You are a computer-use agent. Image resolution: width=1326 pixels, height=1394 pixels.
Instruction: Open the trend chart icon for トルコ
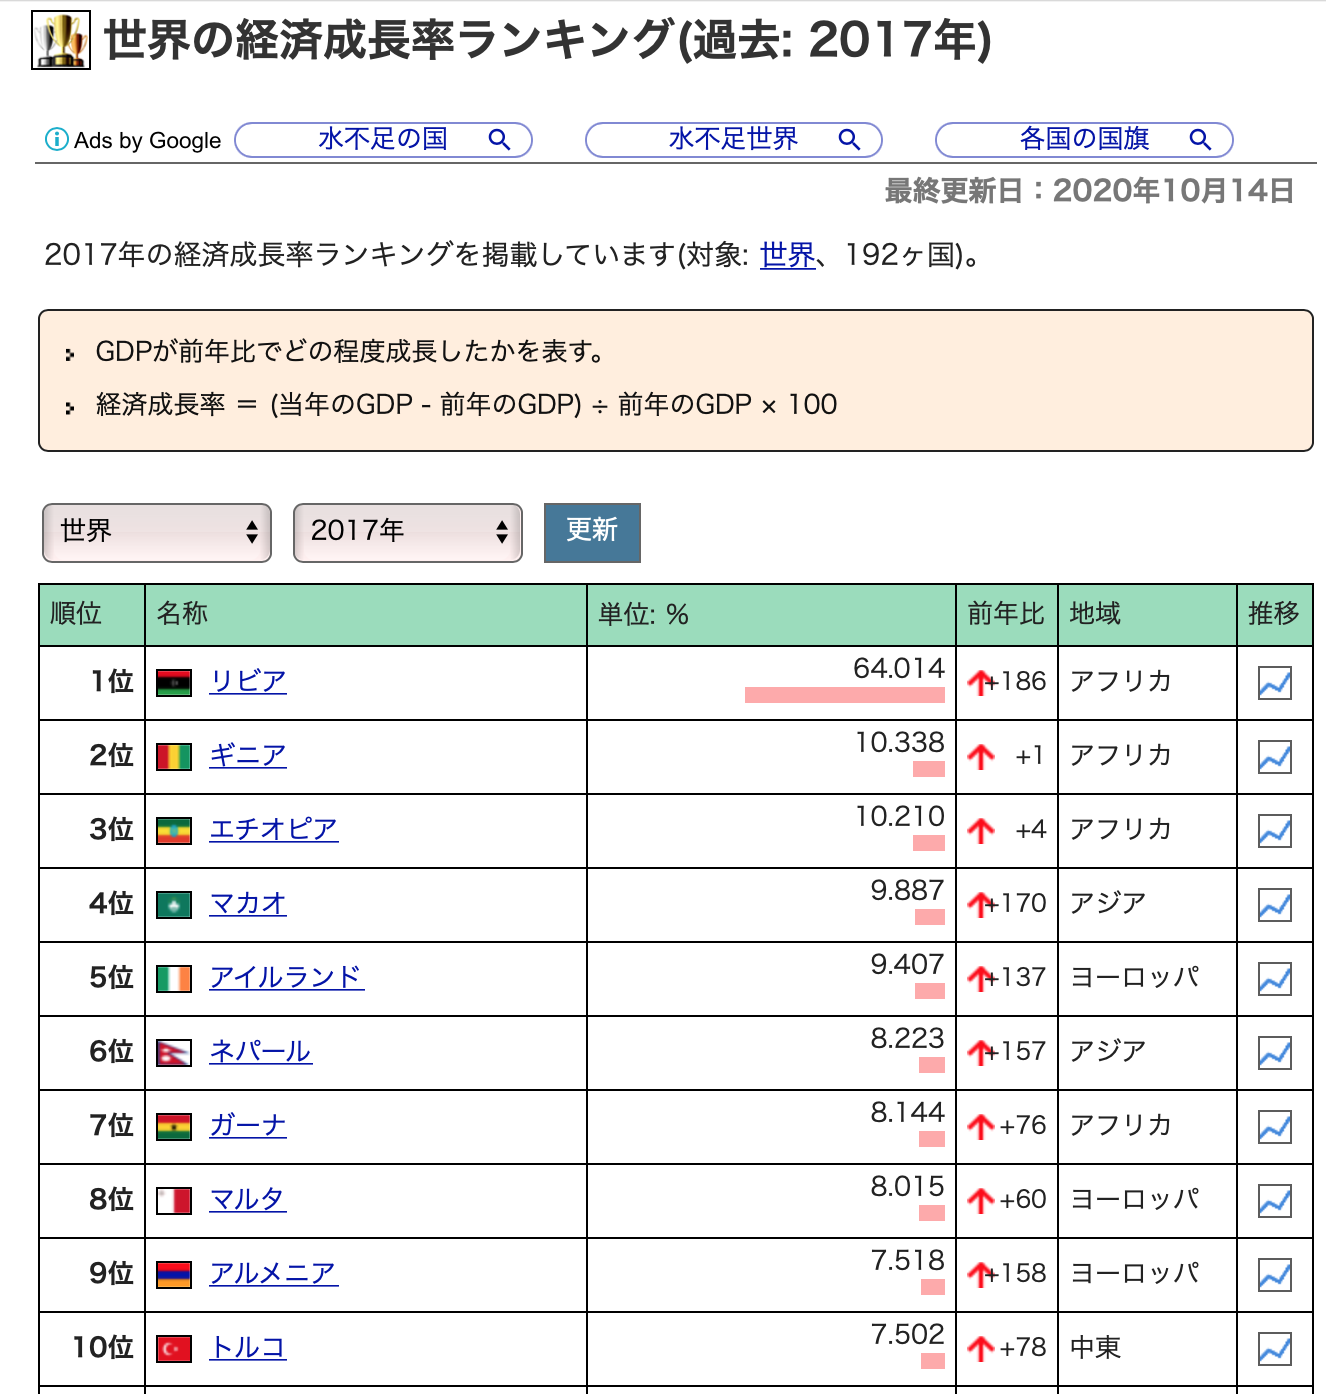pos(1275,1348)
